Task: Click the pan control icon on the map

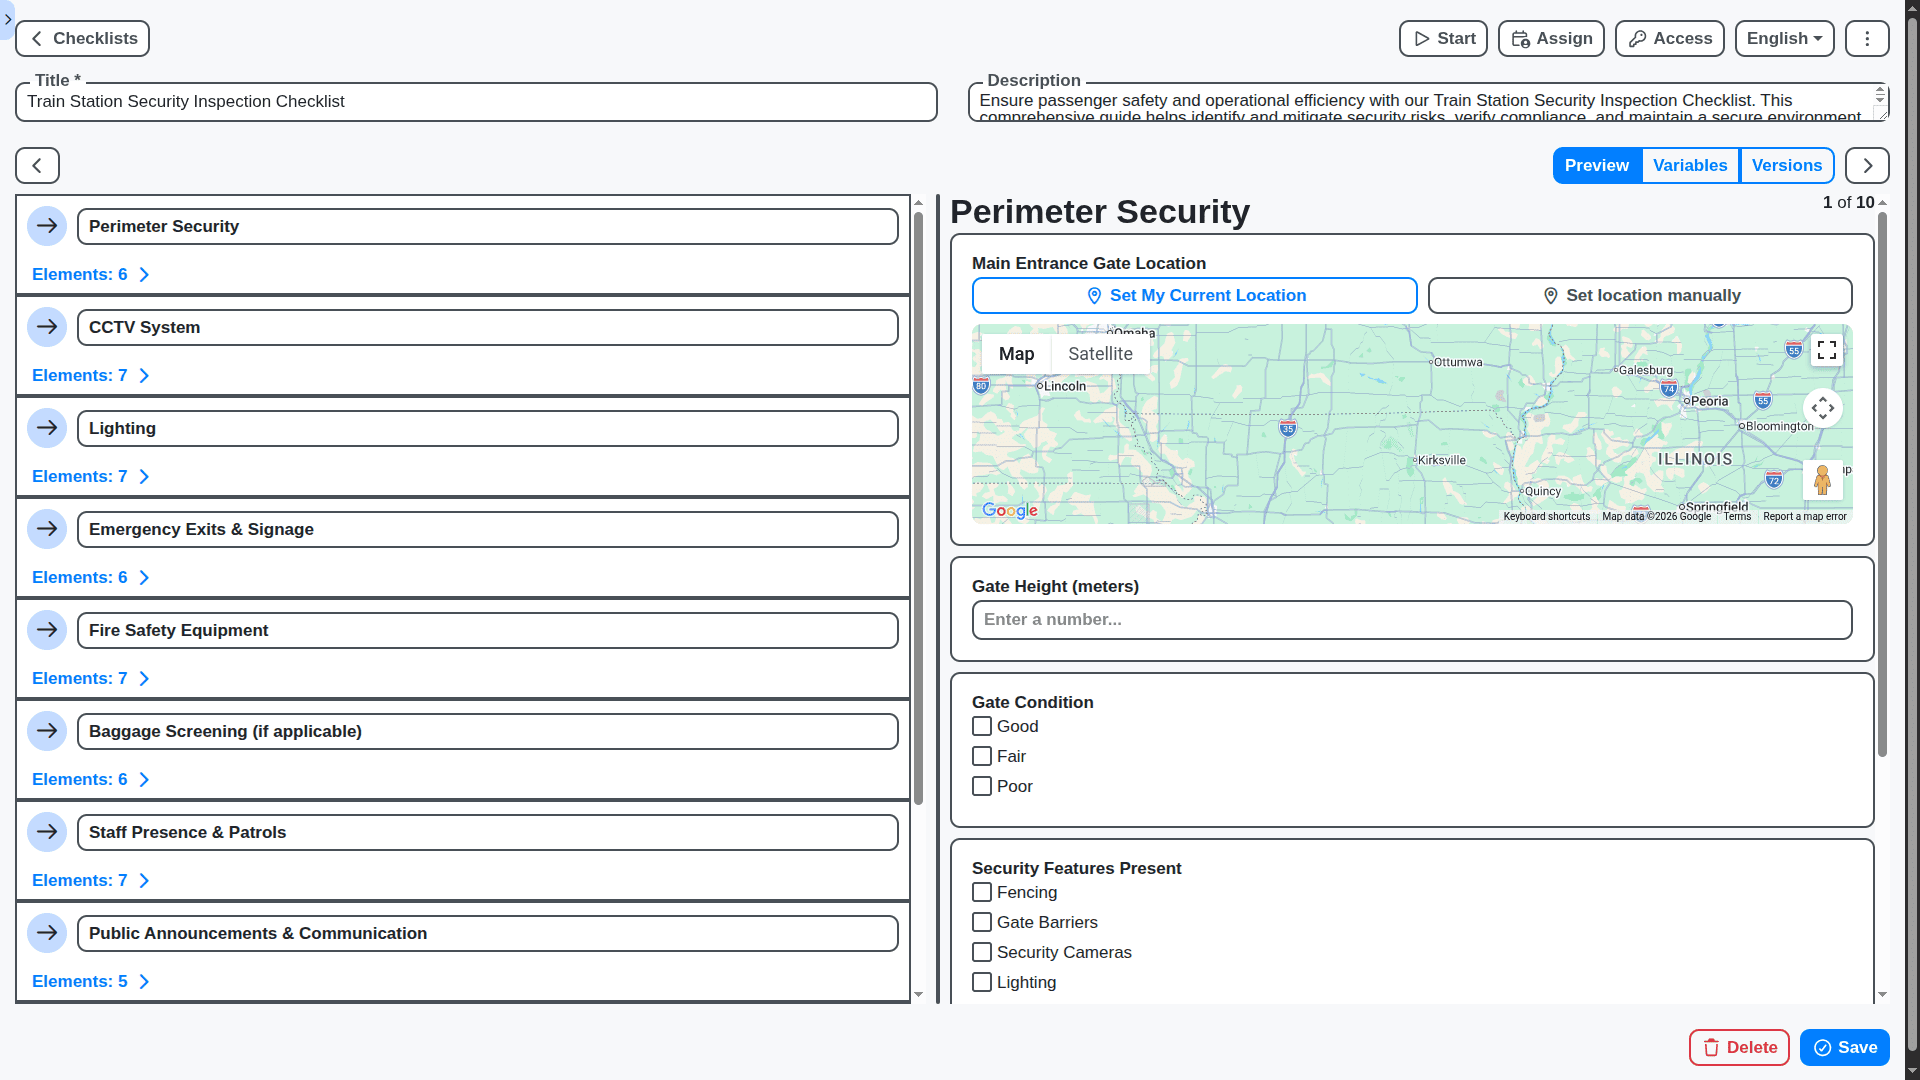Action: pos(1822,407)
